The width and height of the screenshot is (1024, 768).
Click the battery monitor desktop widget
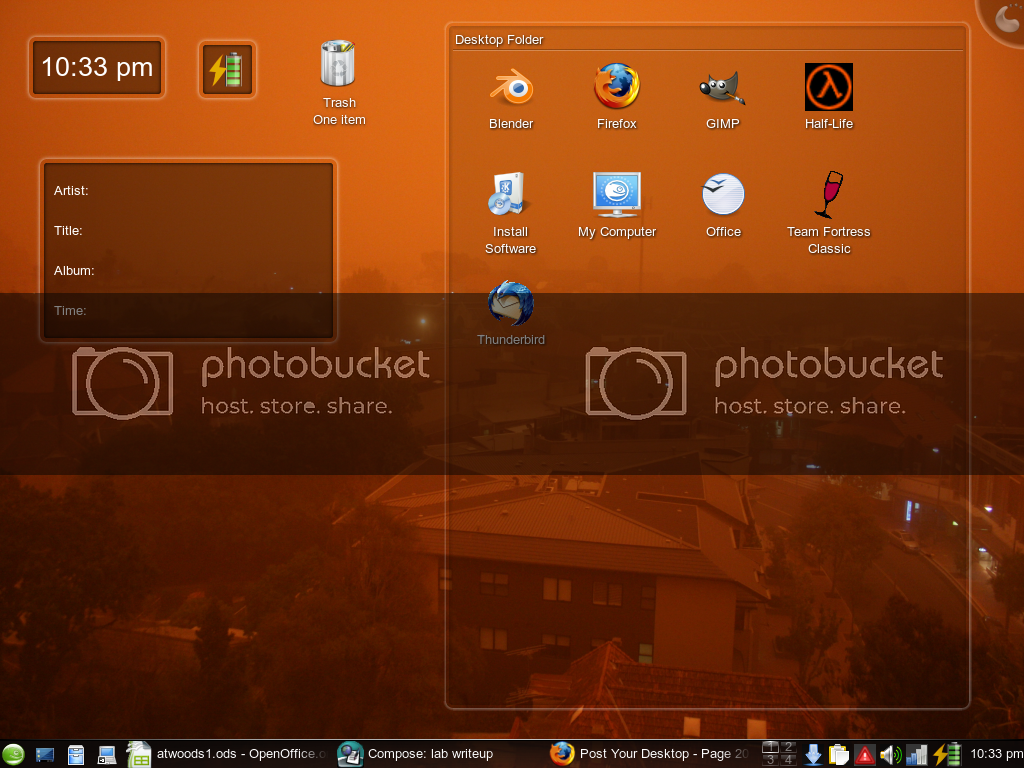pos(227,70)
